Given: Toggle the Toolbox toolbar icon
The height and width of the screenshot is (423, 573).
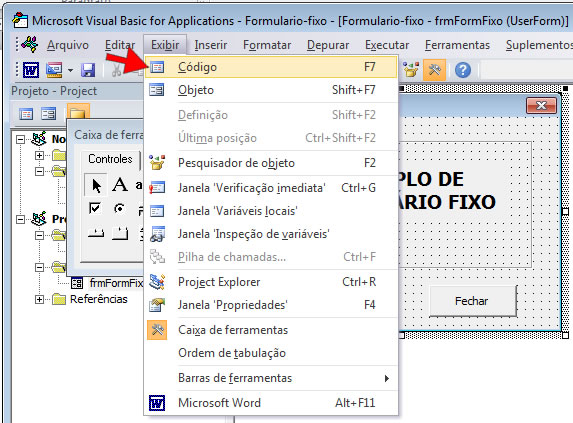Looking at the screenshot, I should click(434, 69).
